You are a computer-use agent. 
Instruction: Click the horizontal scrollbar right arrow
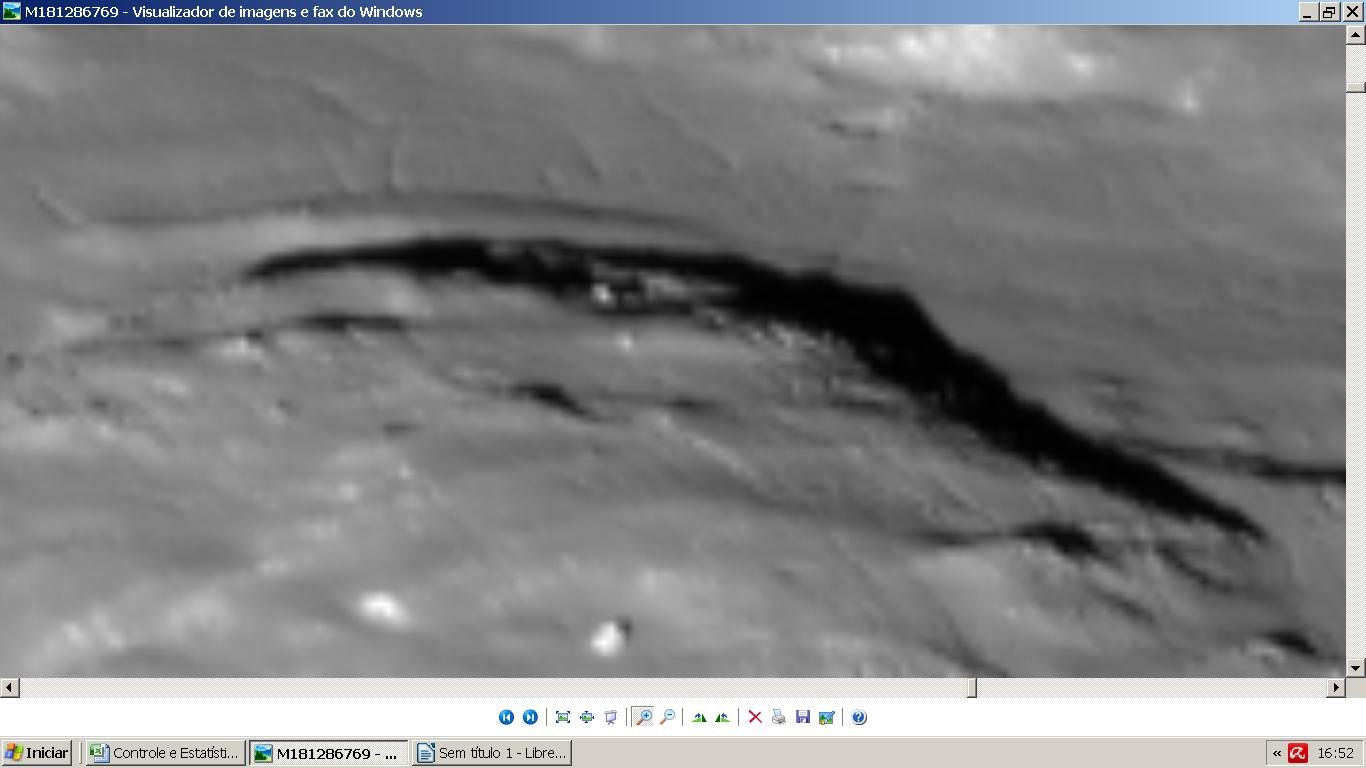click(x=1336, y=688)
